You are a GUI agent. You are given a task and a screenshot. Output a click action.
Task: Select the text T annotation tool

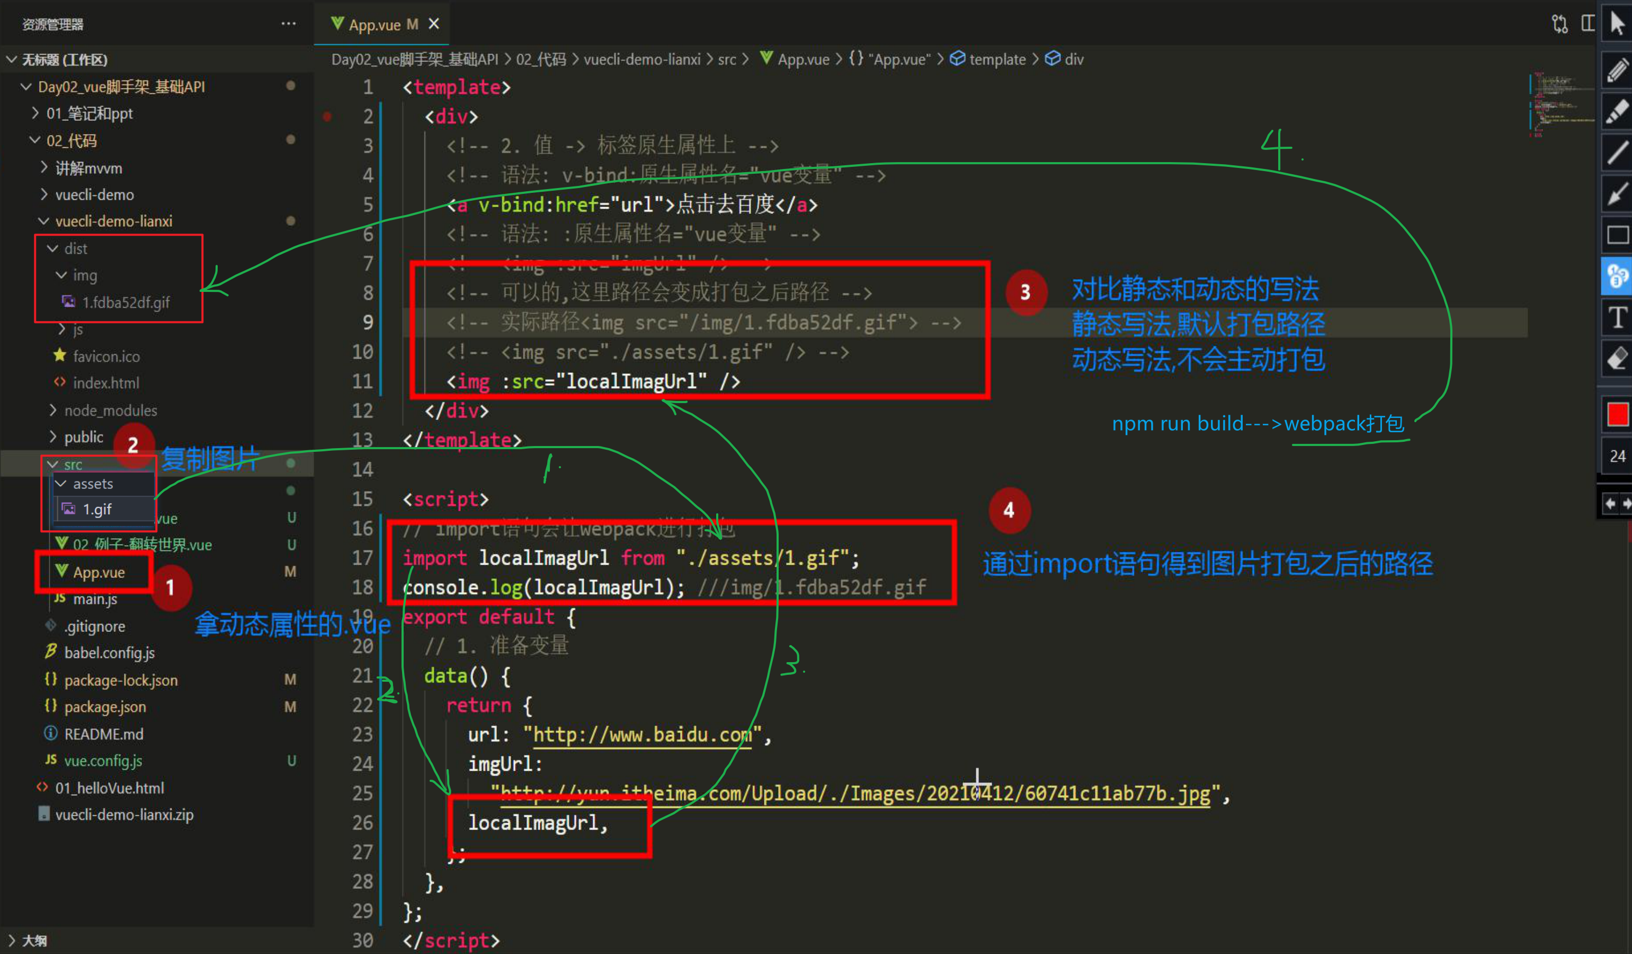click(x=1617, y=317)
